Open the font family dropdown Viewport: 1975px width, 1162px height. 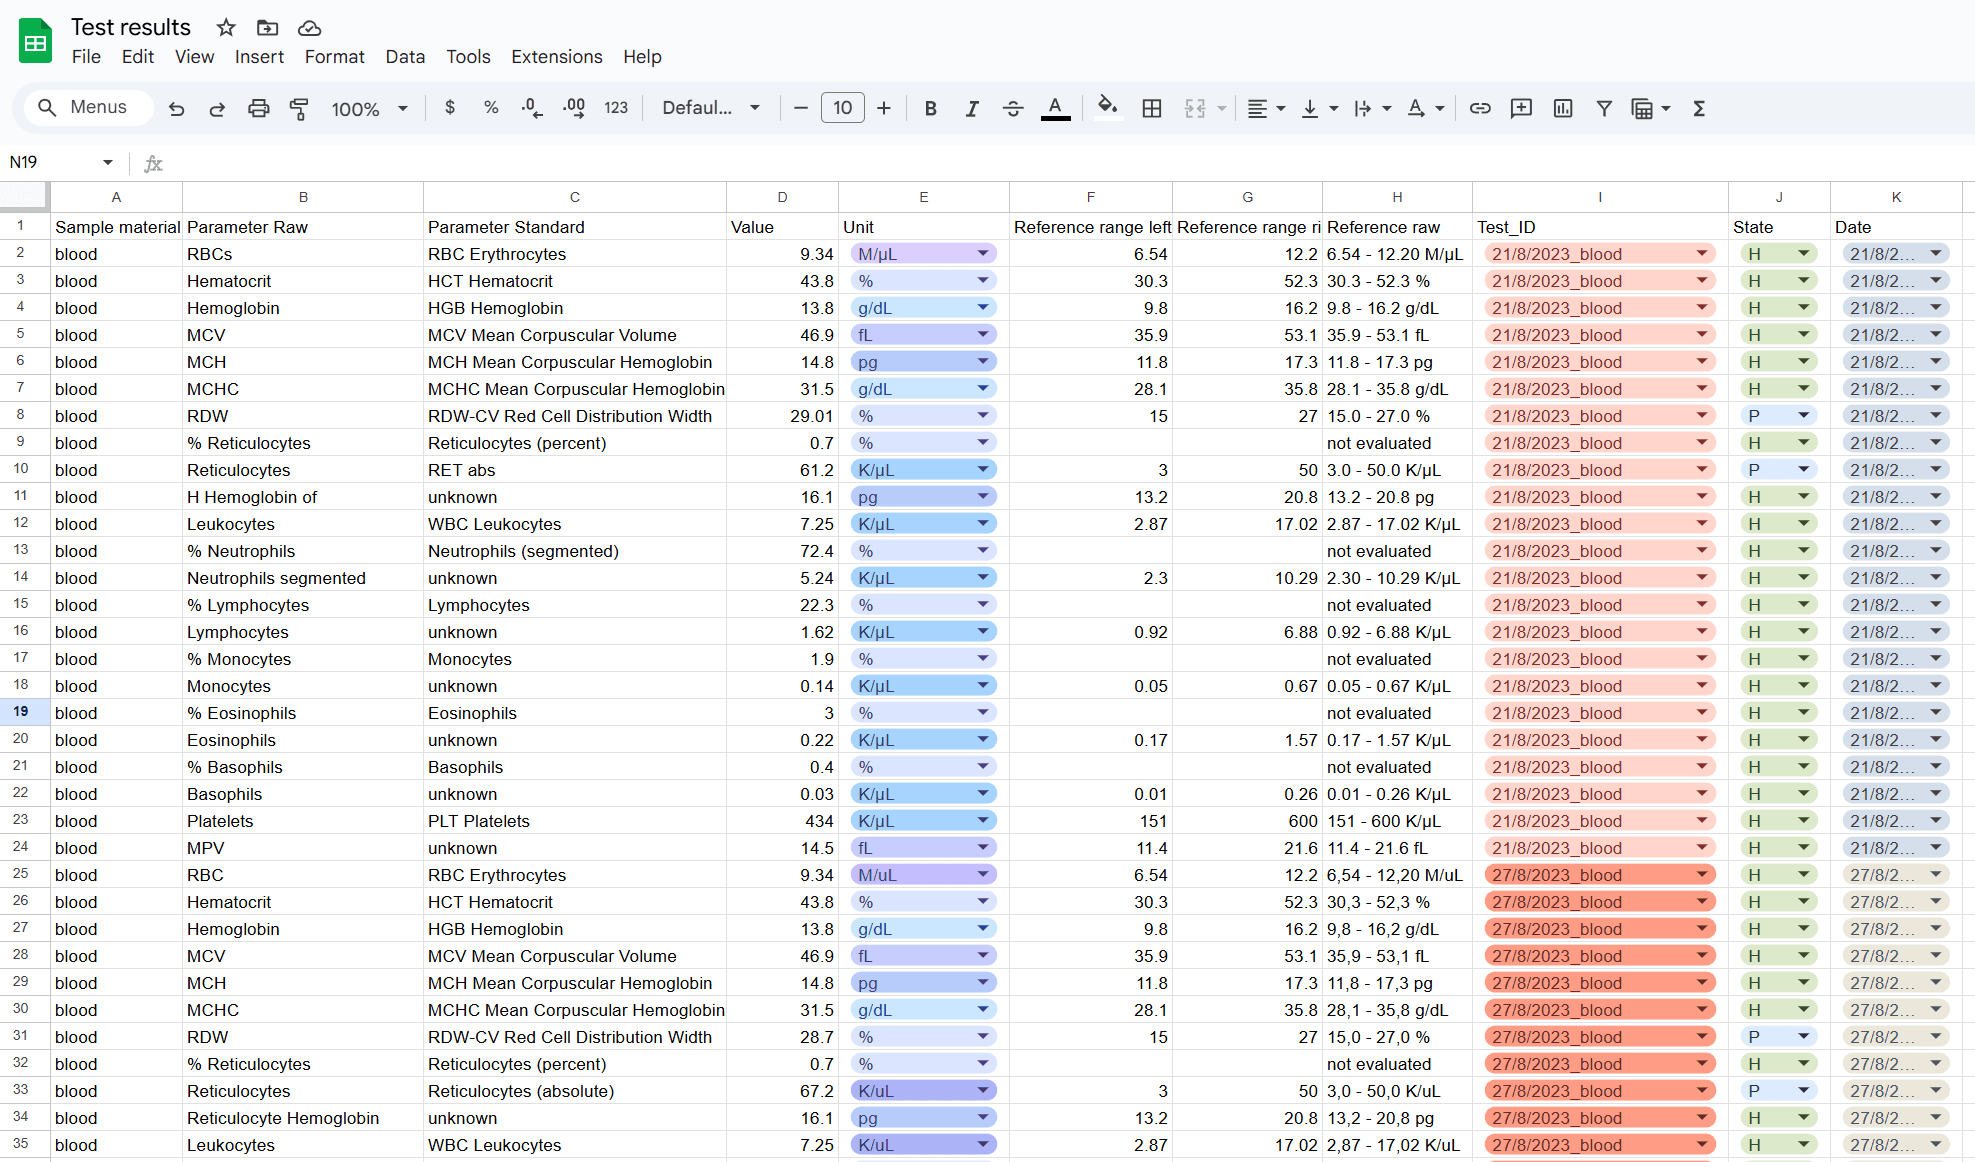point(710,108)
